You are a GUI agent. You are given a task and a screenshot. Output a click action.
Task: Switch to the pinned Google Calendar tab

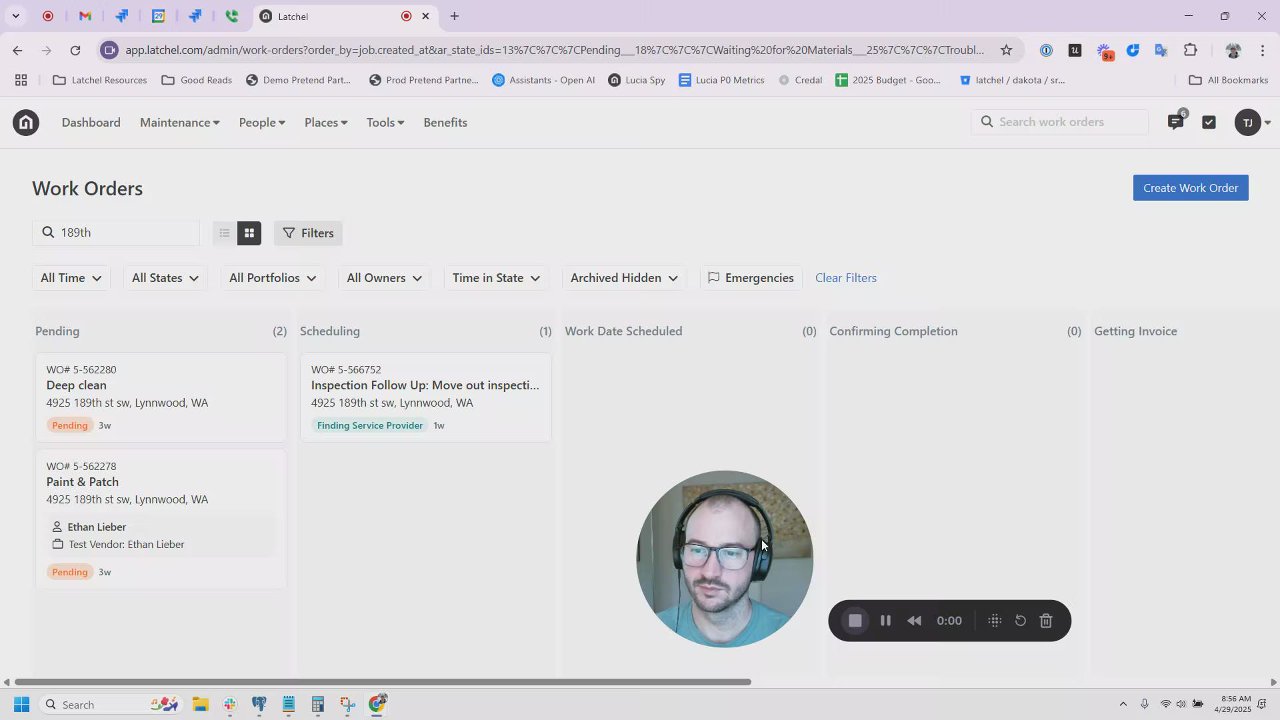pos(158,16)
